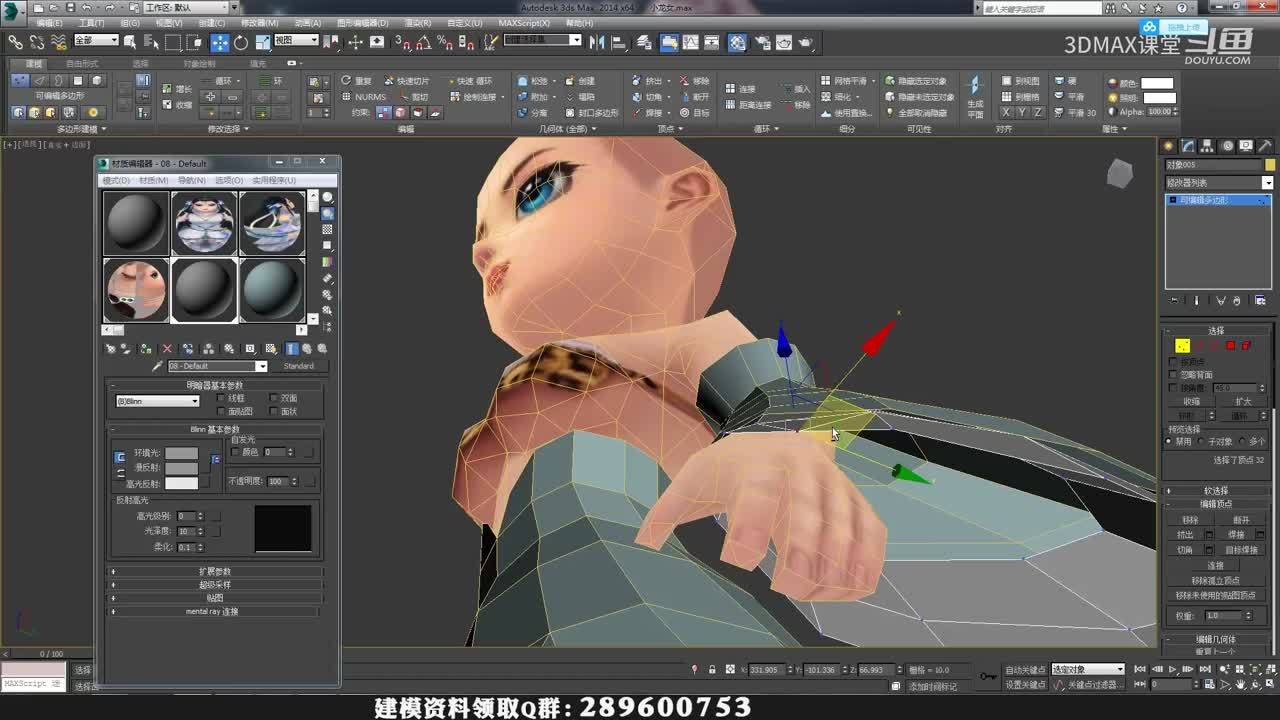Open Material(M) menu in Material Editor
This screenshot has height=720, width=1280.
click(153, 181)
